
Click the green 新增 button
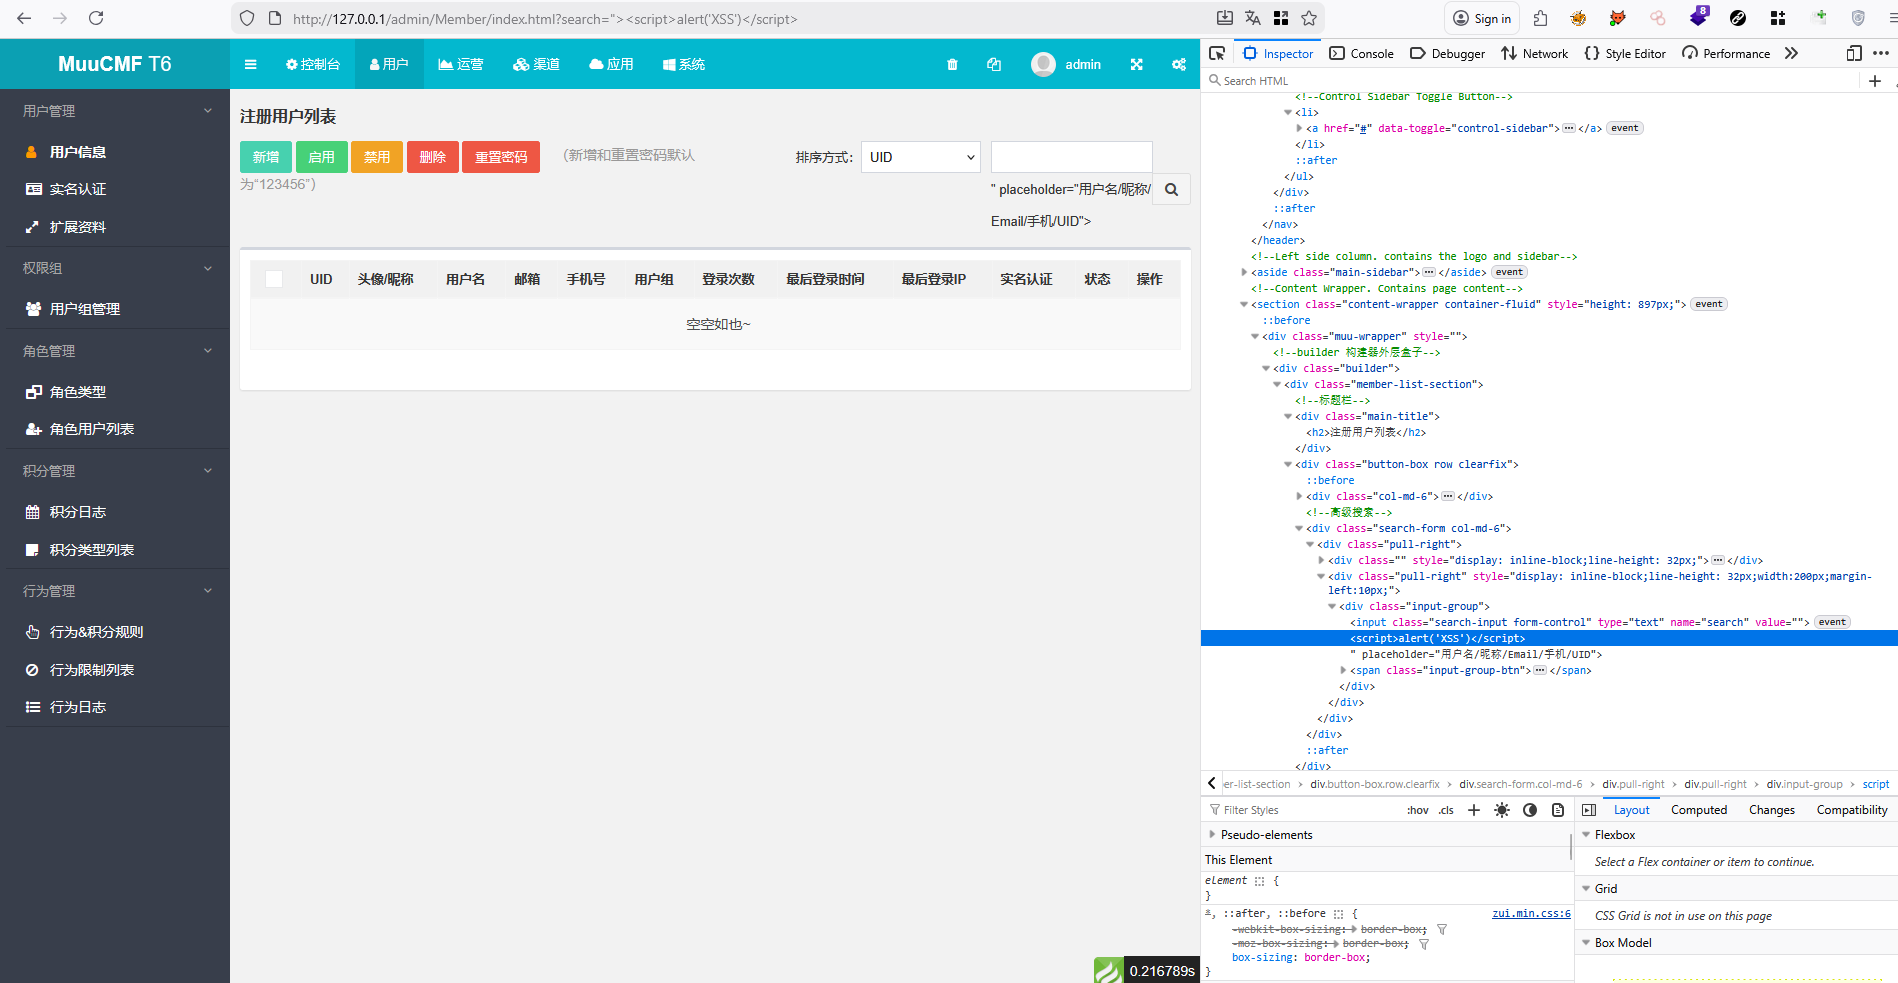tap(266, 157)
